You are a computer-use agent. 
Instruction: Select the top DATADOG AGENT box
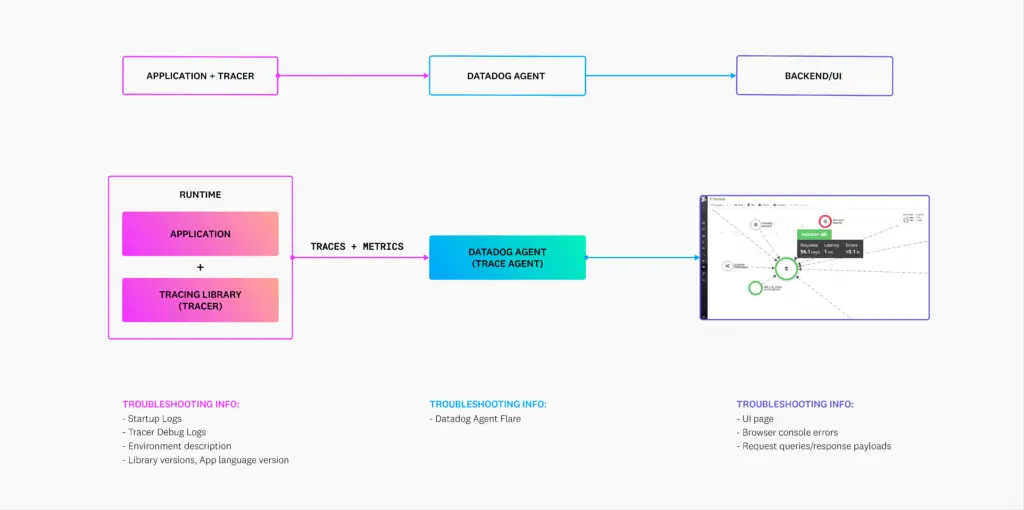[507, 76]
